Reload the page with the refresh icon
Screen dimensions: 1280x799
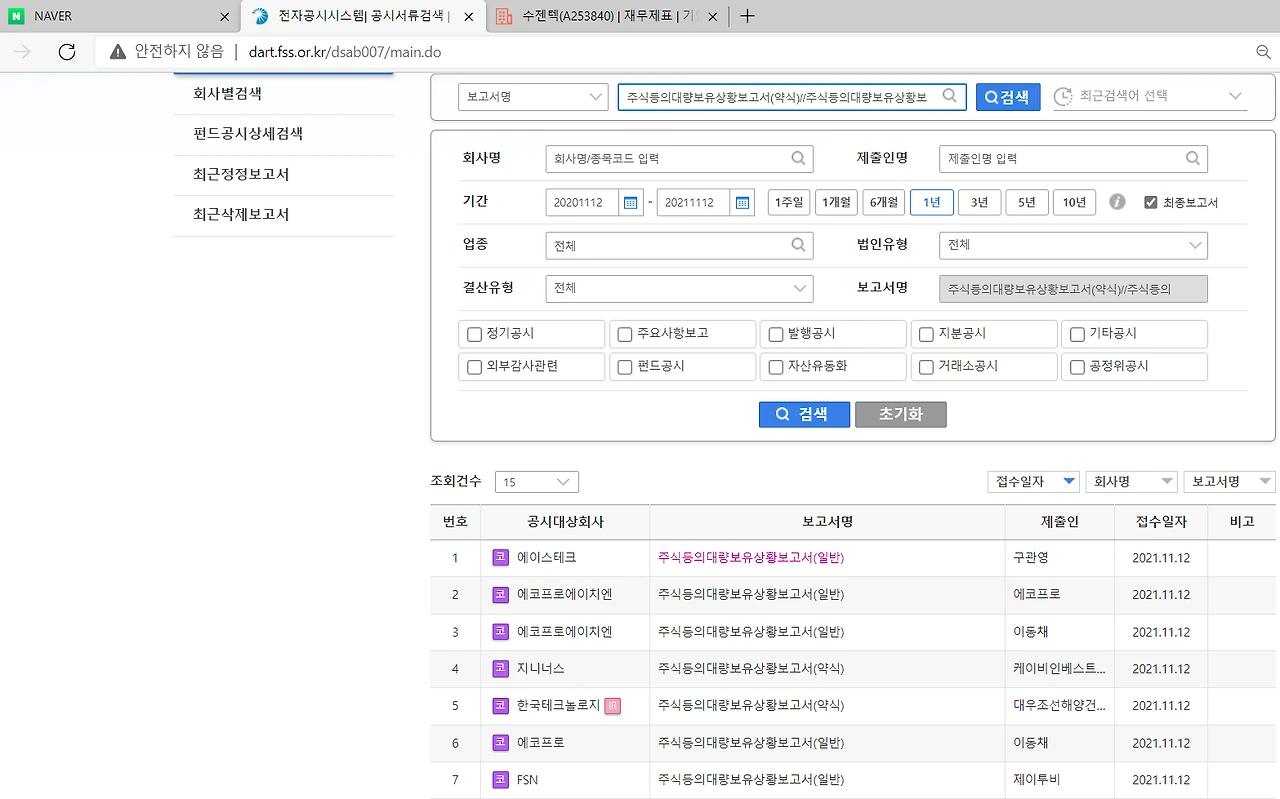67,52
